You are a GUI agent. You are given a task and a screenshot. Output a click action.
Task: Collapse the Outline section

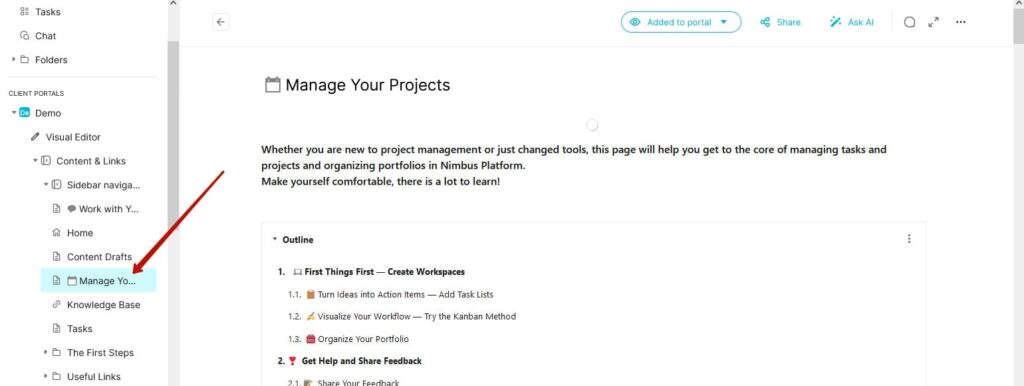[275, 240]
